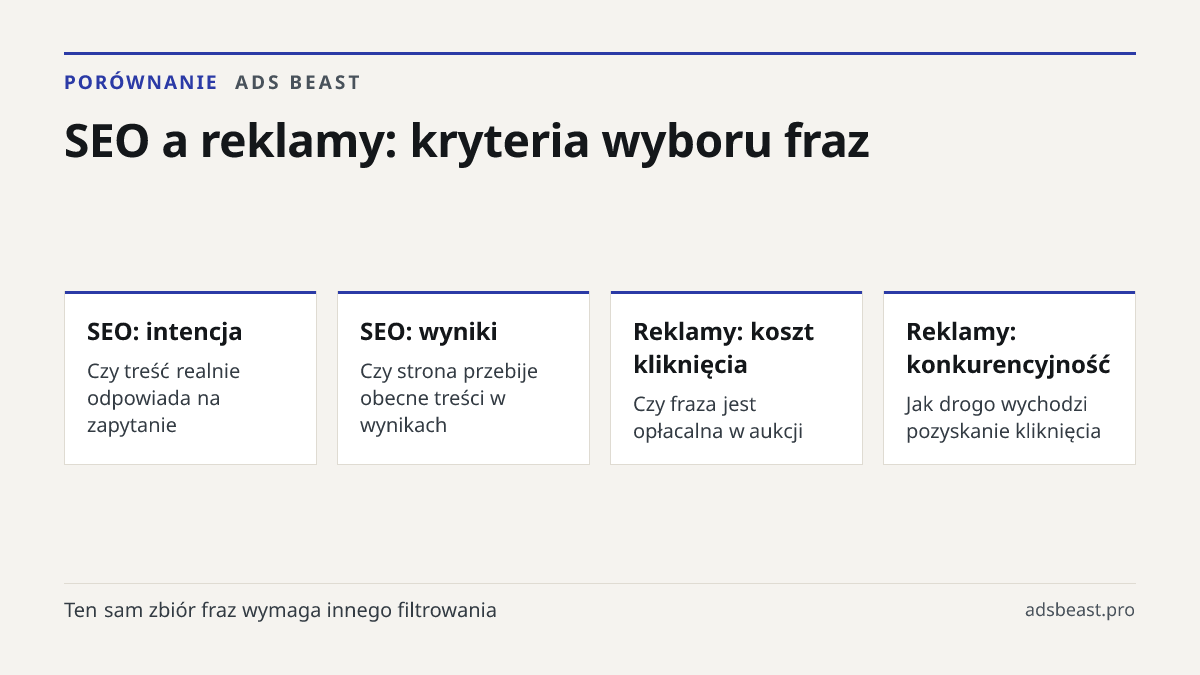Select the 'SEO: wyniki' card heading
The height and width of the screenshot is (675, 1200).
[x=429, y=331]
